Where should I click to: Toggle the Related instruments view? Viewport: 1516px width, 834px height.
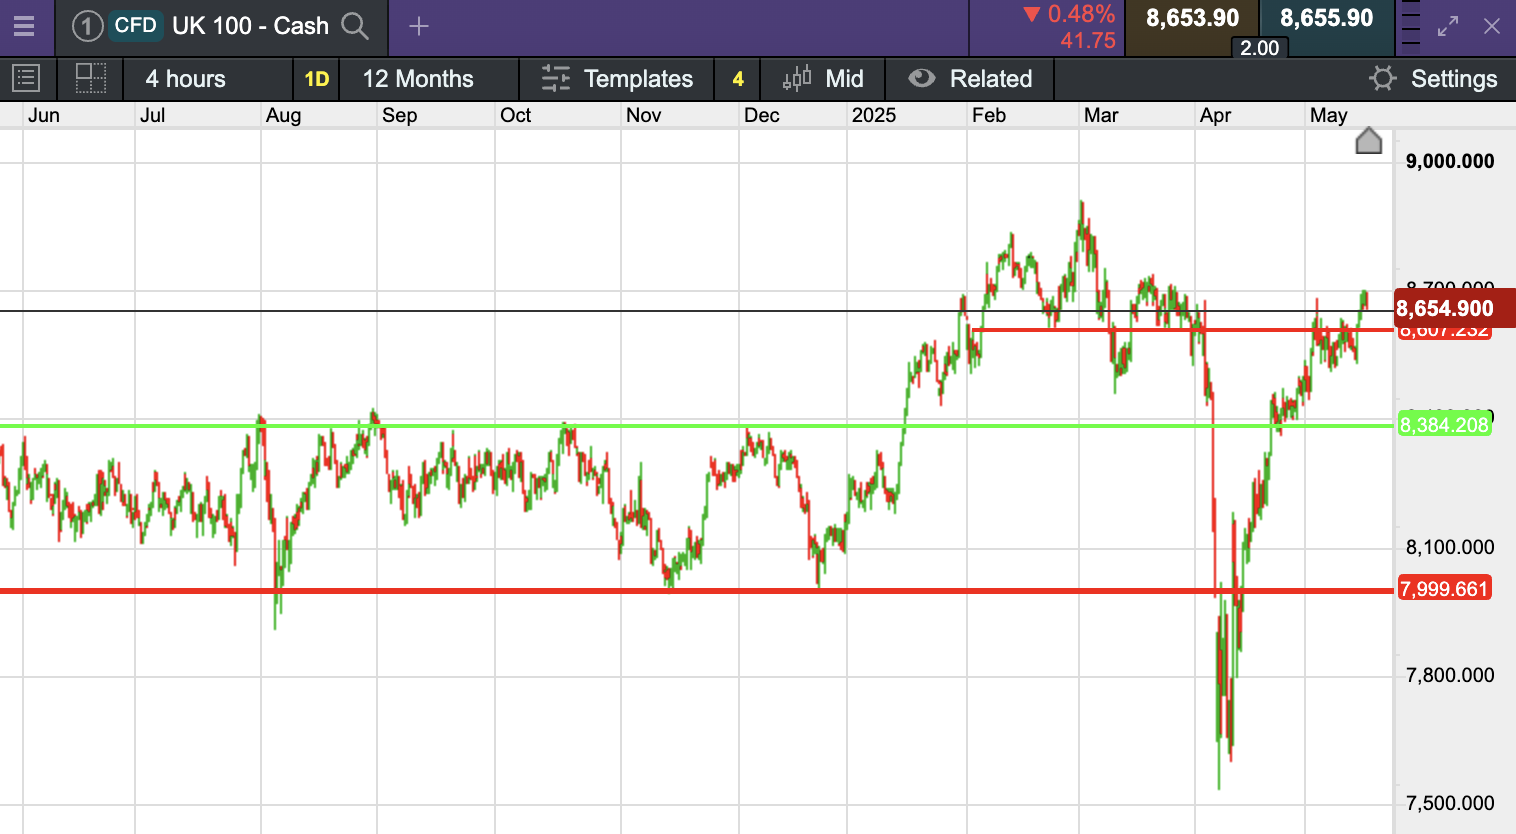coord(970,79)
